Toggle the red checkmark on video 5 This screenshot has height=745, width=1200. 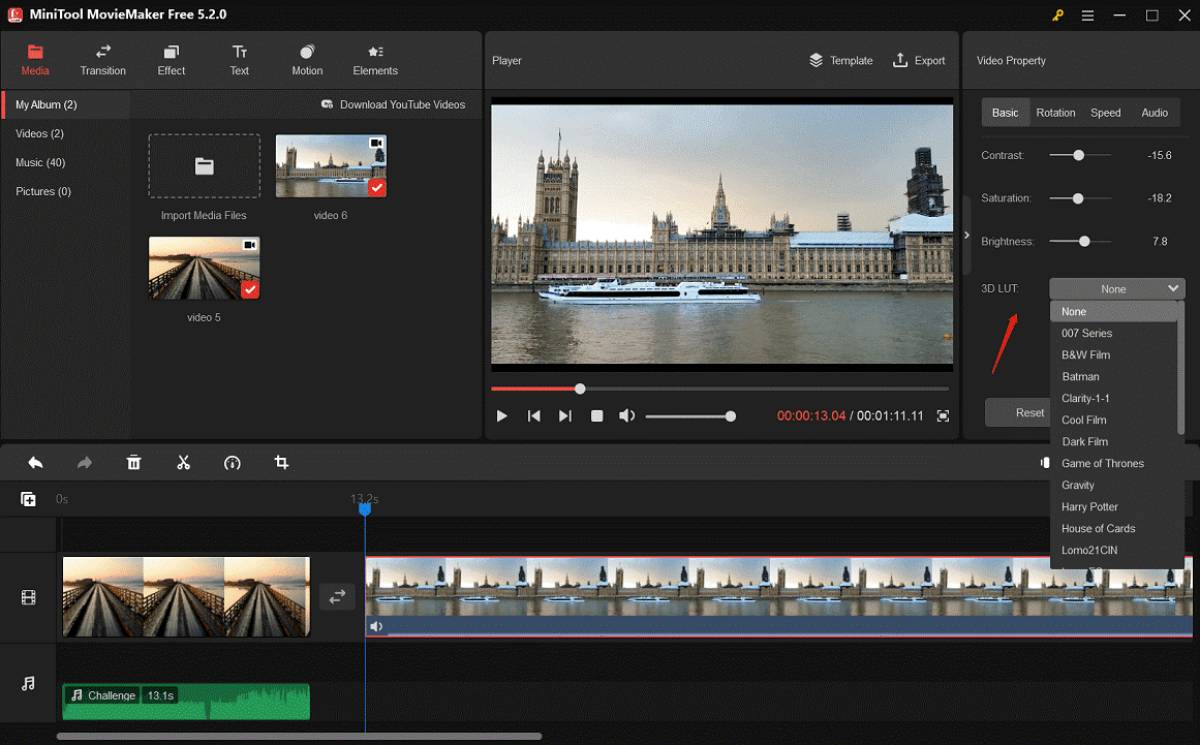tap(250, 290)
